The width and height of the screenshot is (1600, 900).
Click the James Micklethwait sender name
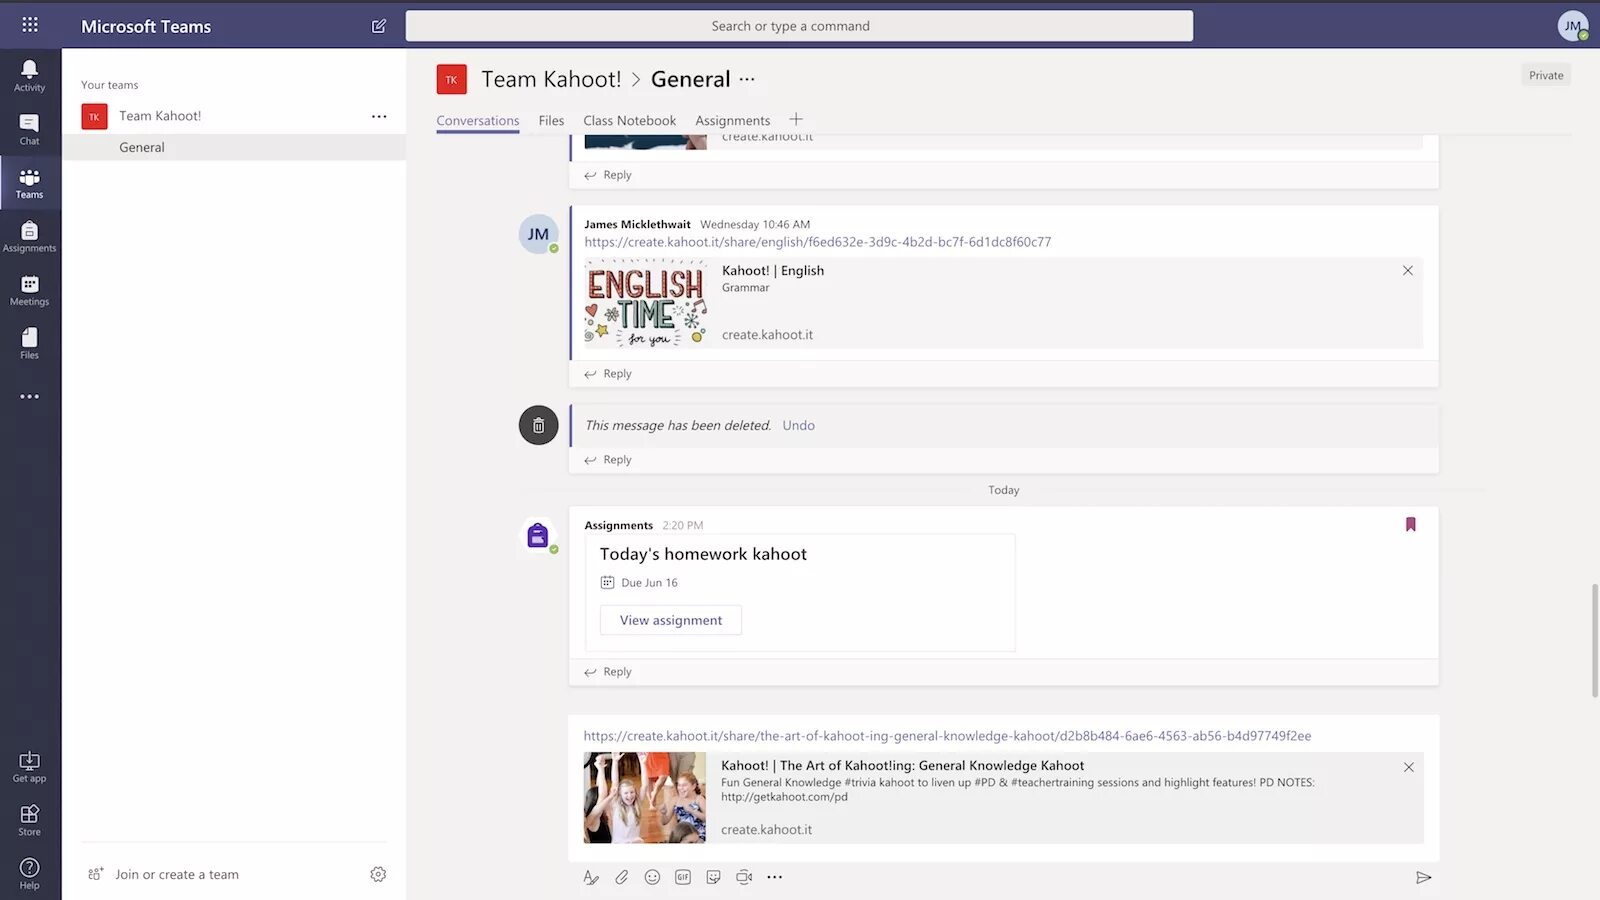pyautogui.click(x=638, y=225)
